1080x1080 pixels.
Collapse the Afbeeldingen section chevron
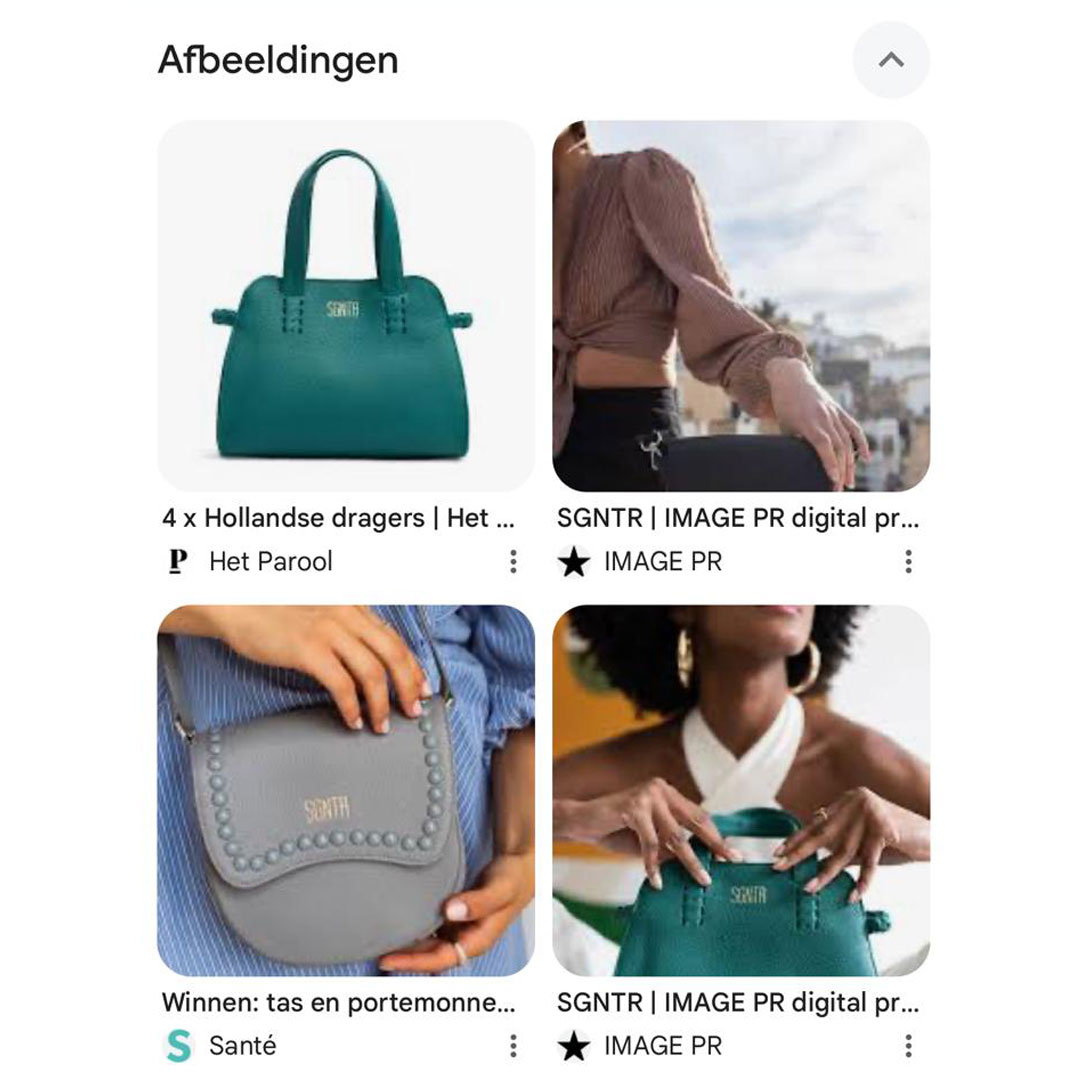(891, 60)
